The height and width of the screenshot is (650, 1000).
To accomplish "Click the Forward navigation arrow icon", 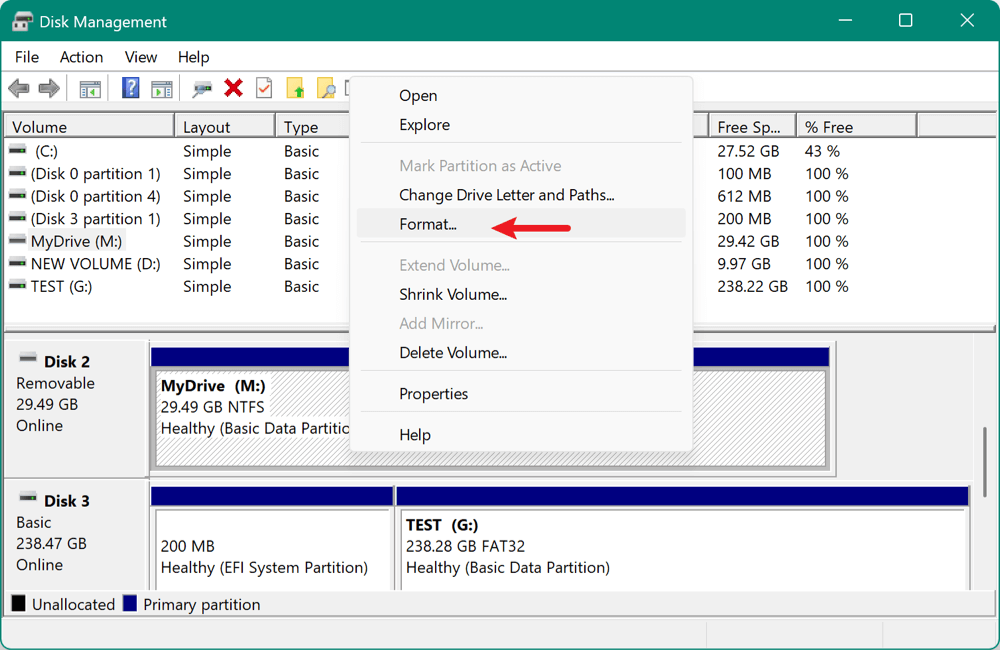I will (x=47, y=88).
